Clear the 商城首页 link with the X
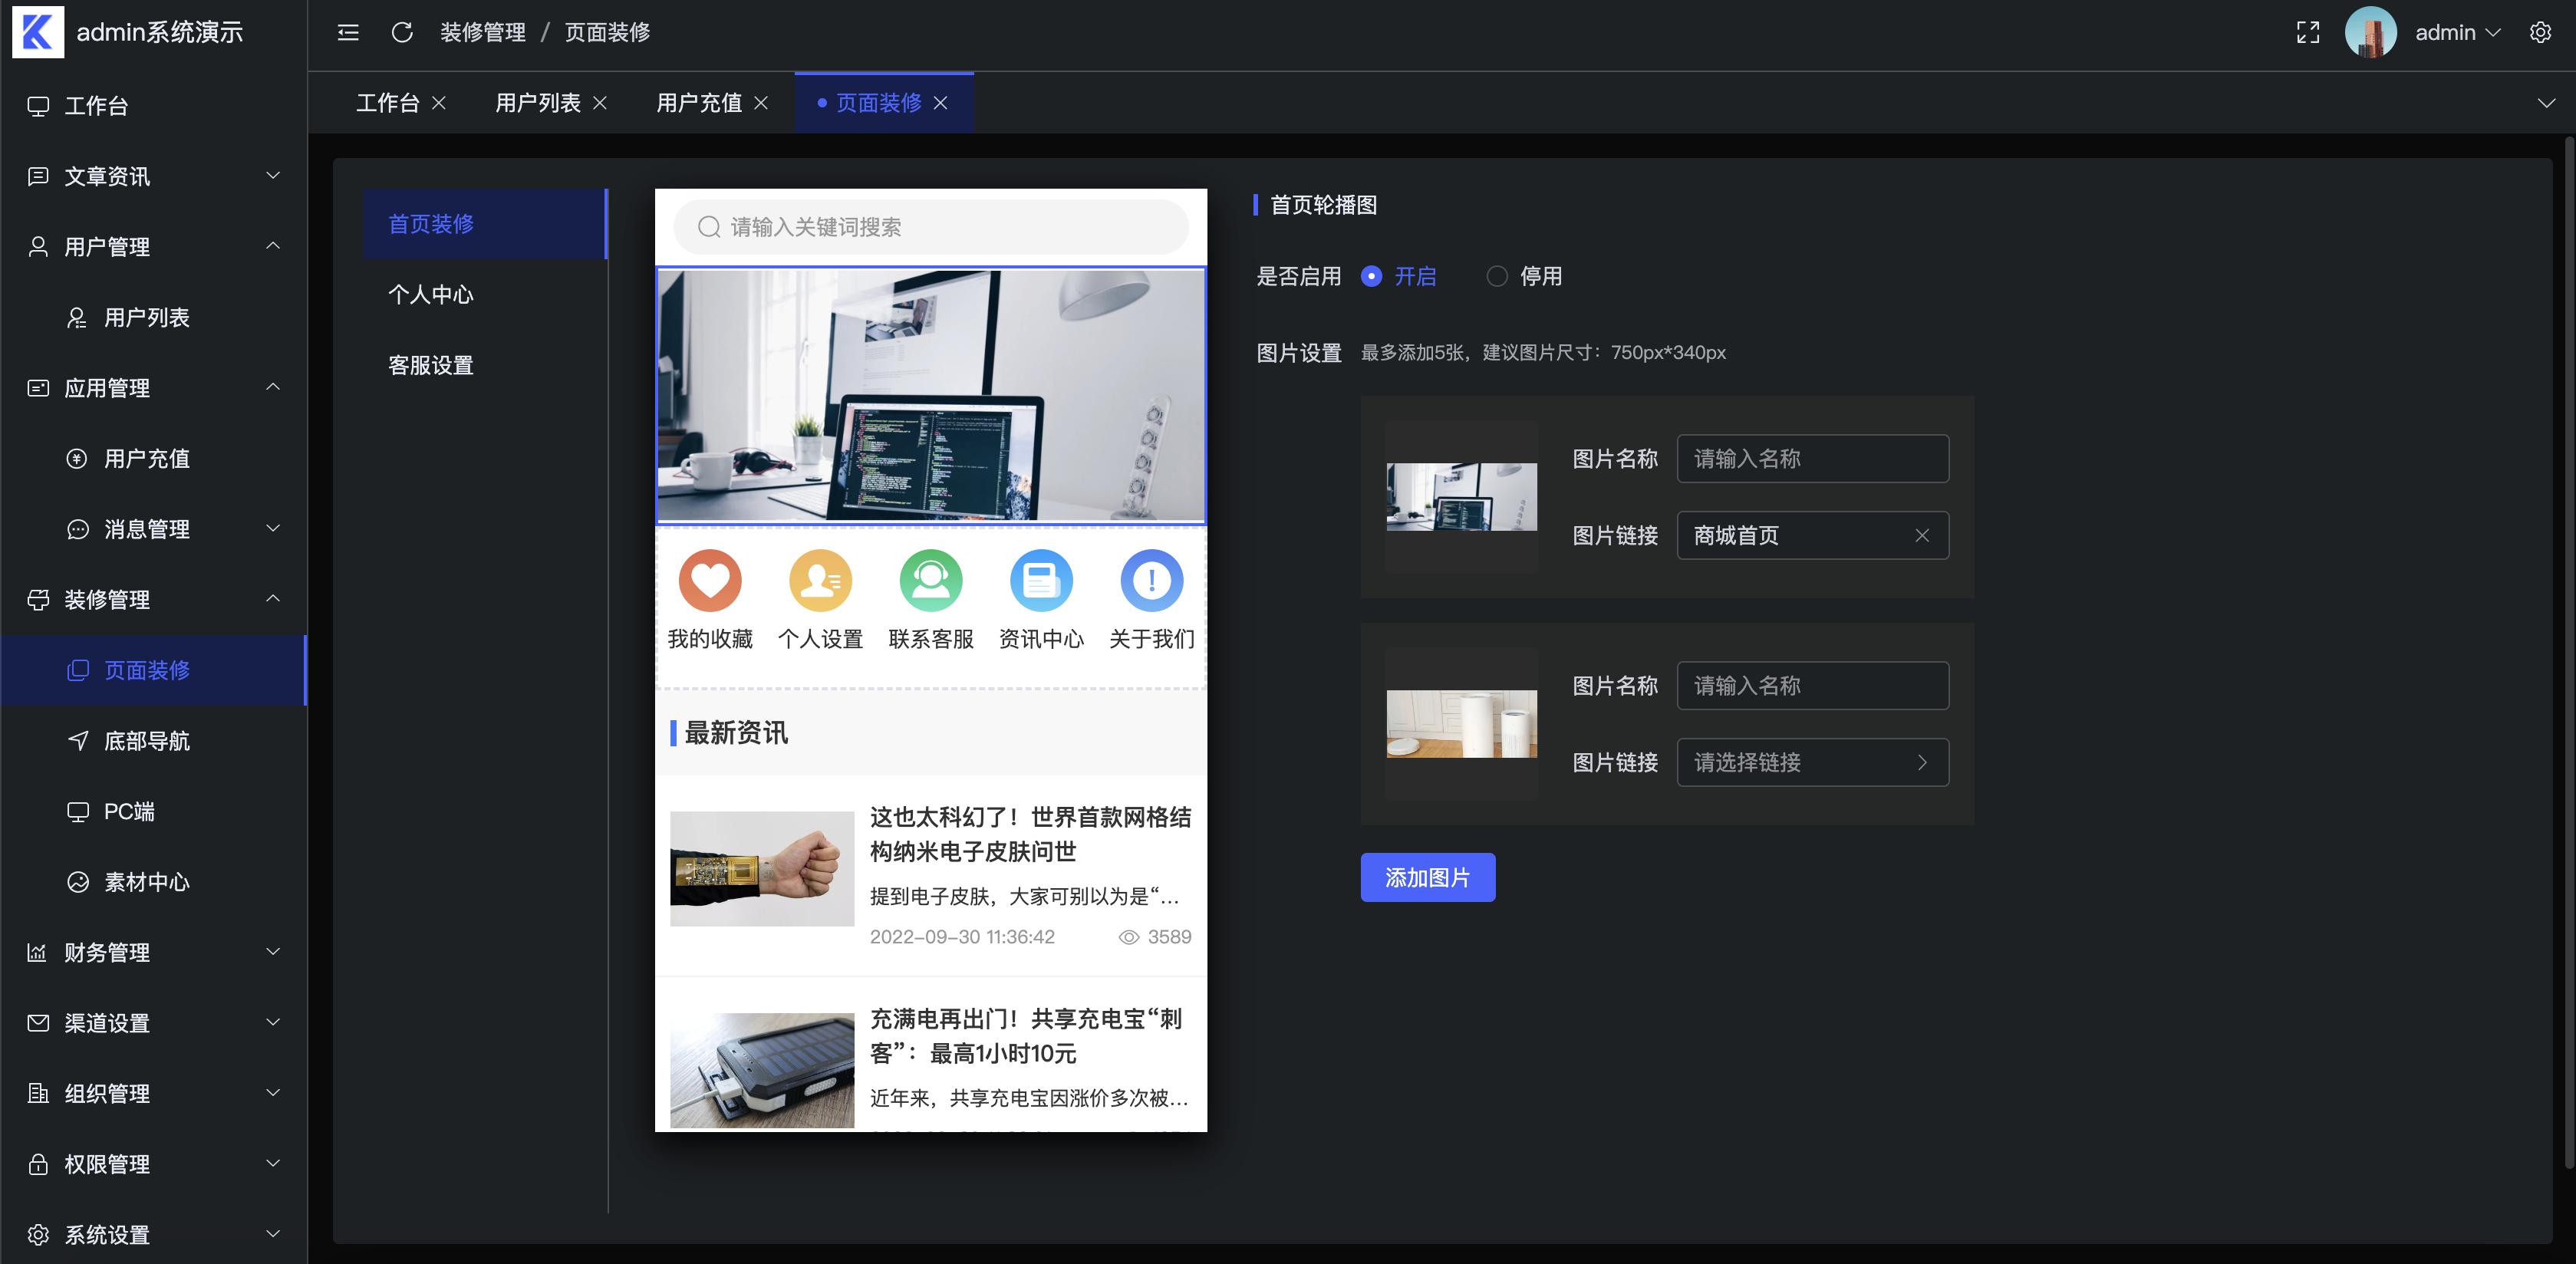Screen dimensions: 2576x1264 tap(1923, 535)
